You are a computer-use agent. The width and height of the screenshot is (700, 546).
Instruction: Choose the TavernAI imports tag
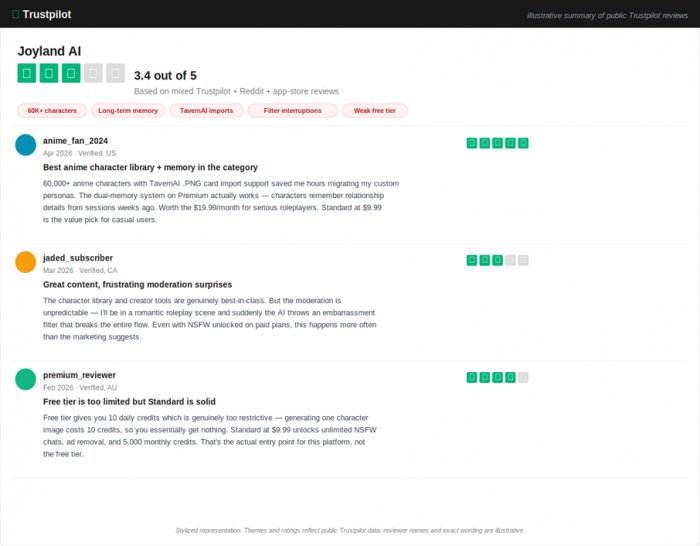[x=206, y=111]
